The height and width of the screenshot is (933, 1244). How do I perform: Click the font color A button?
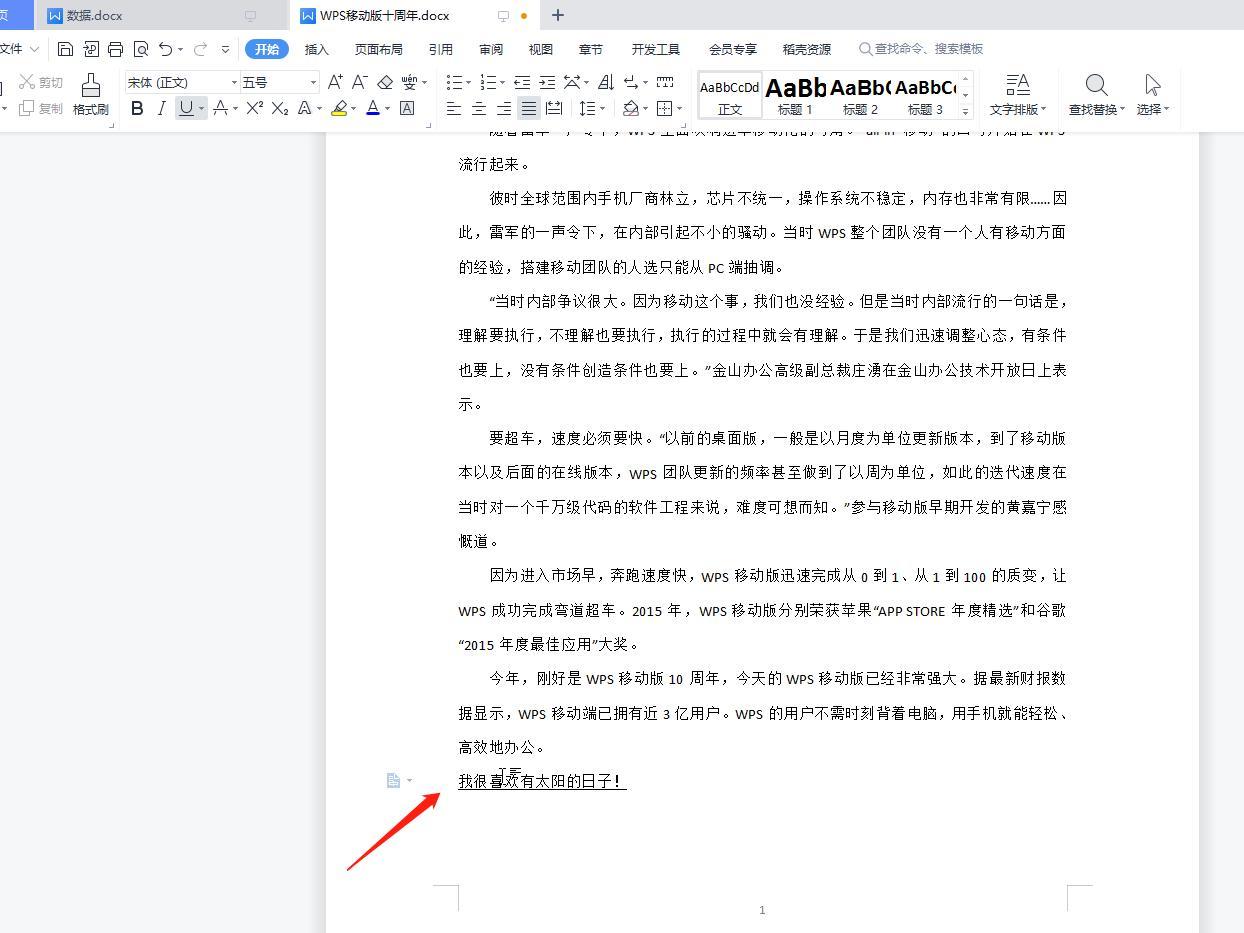pos(373,108)
